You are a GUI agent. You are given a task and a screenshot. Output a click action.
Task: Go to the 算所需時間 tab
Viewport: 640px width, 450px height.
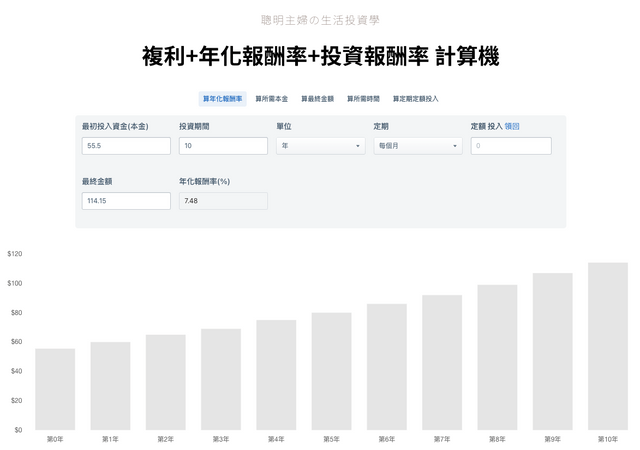click(x=364, y=99)
